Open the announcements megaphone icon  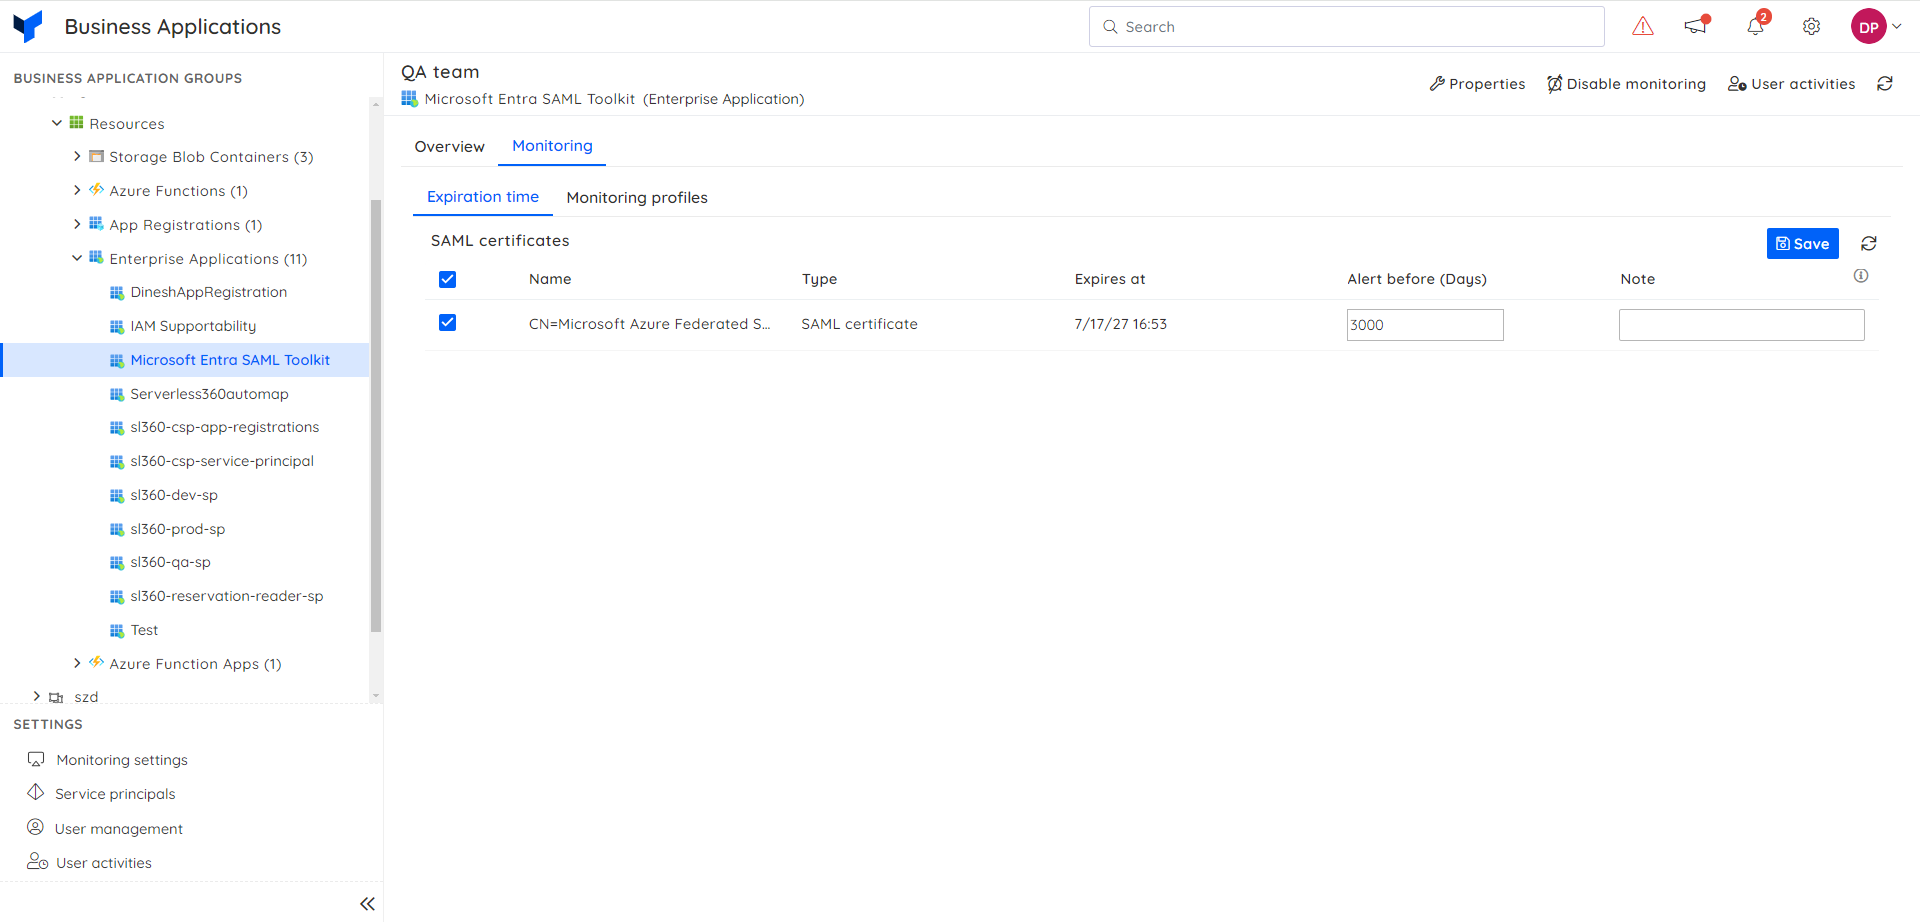click(x=1696, y=26)
